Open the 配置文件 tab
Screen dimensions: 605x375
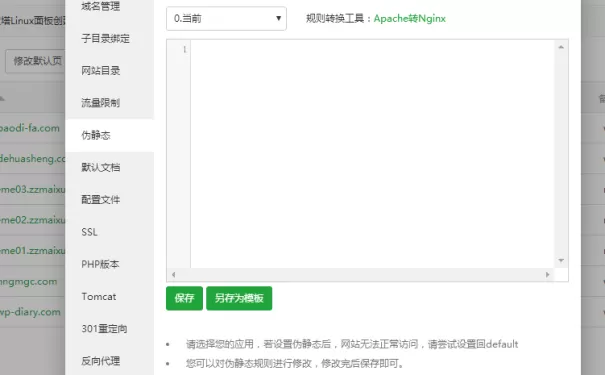tap(101, 199)
